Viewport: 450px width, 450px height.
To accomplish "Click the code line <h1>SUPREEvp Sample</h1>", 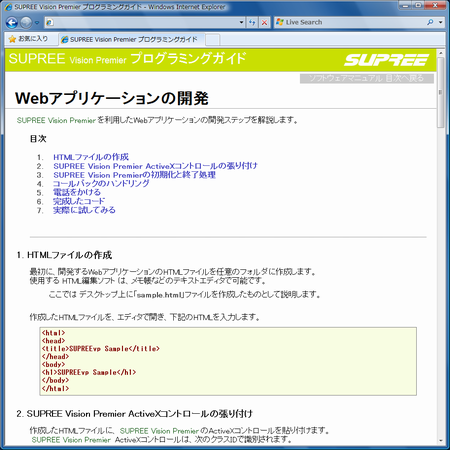I will pos(89,372).
